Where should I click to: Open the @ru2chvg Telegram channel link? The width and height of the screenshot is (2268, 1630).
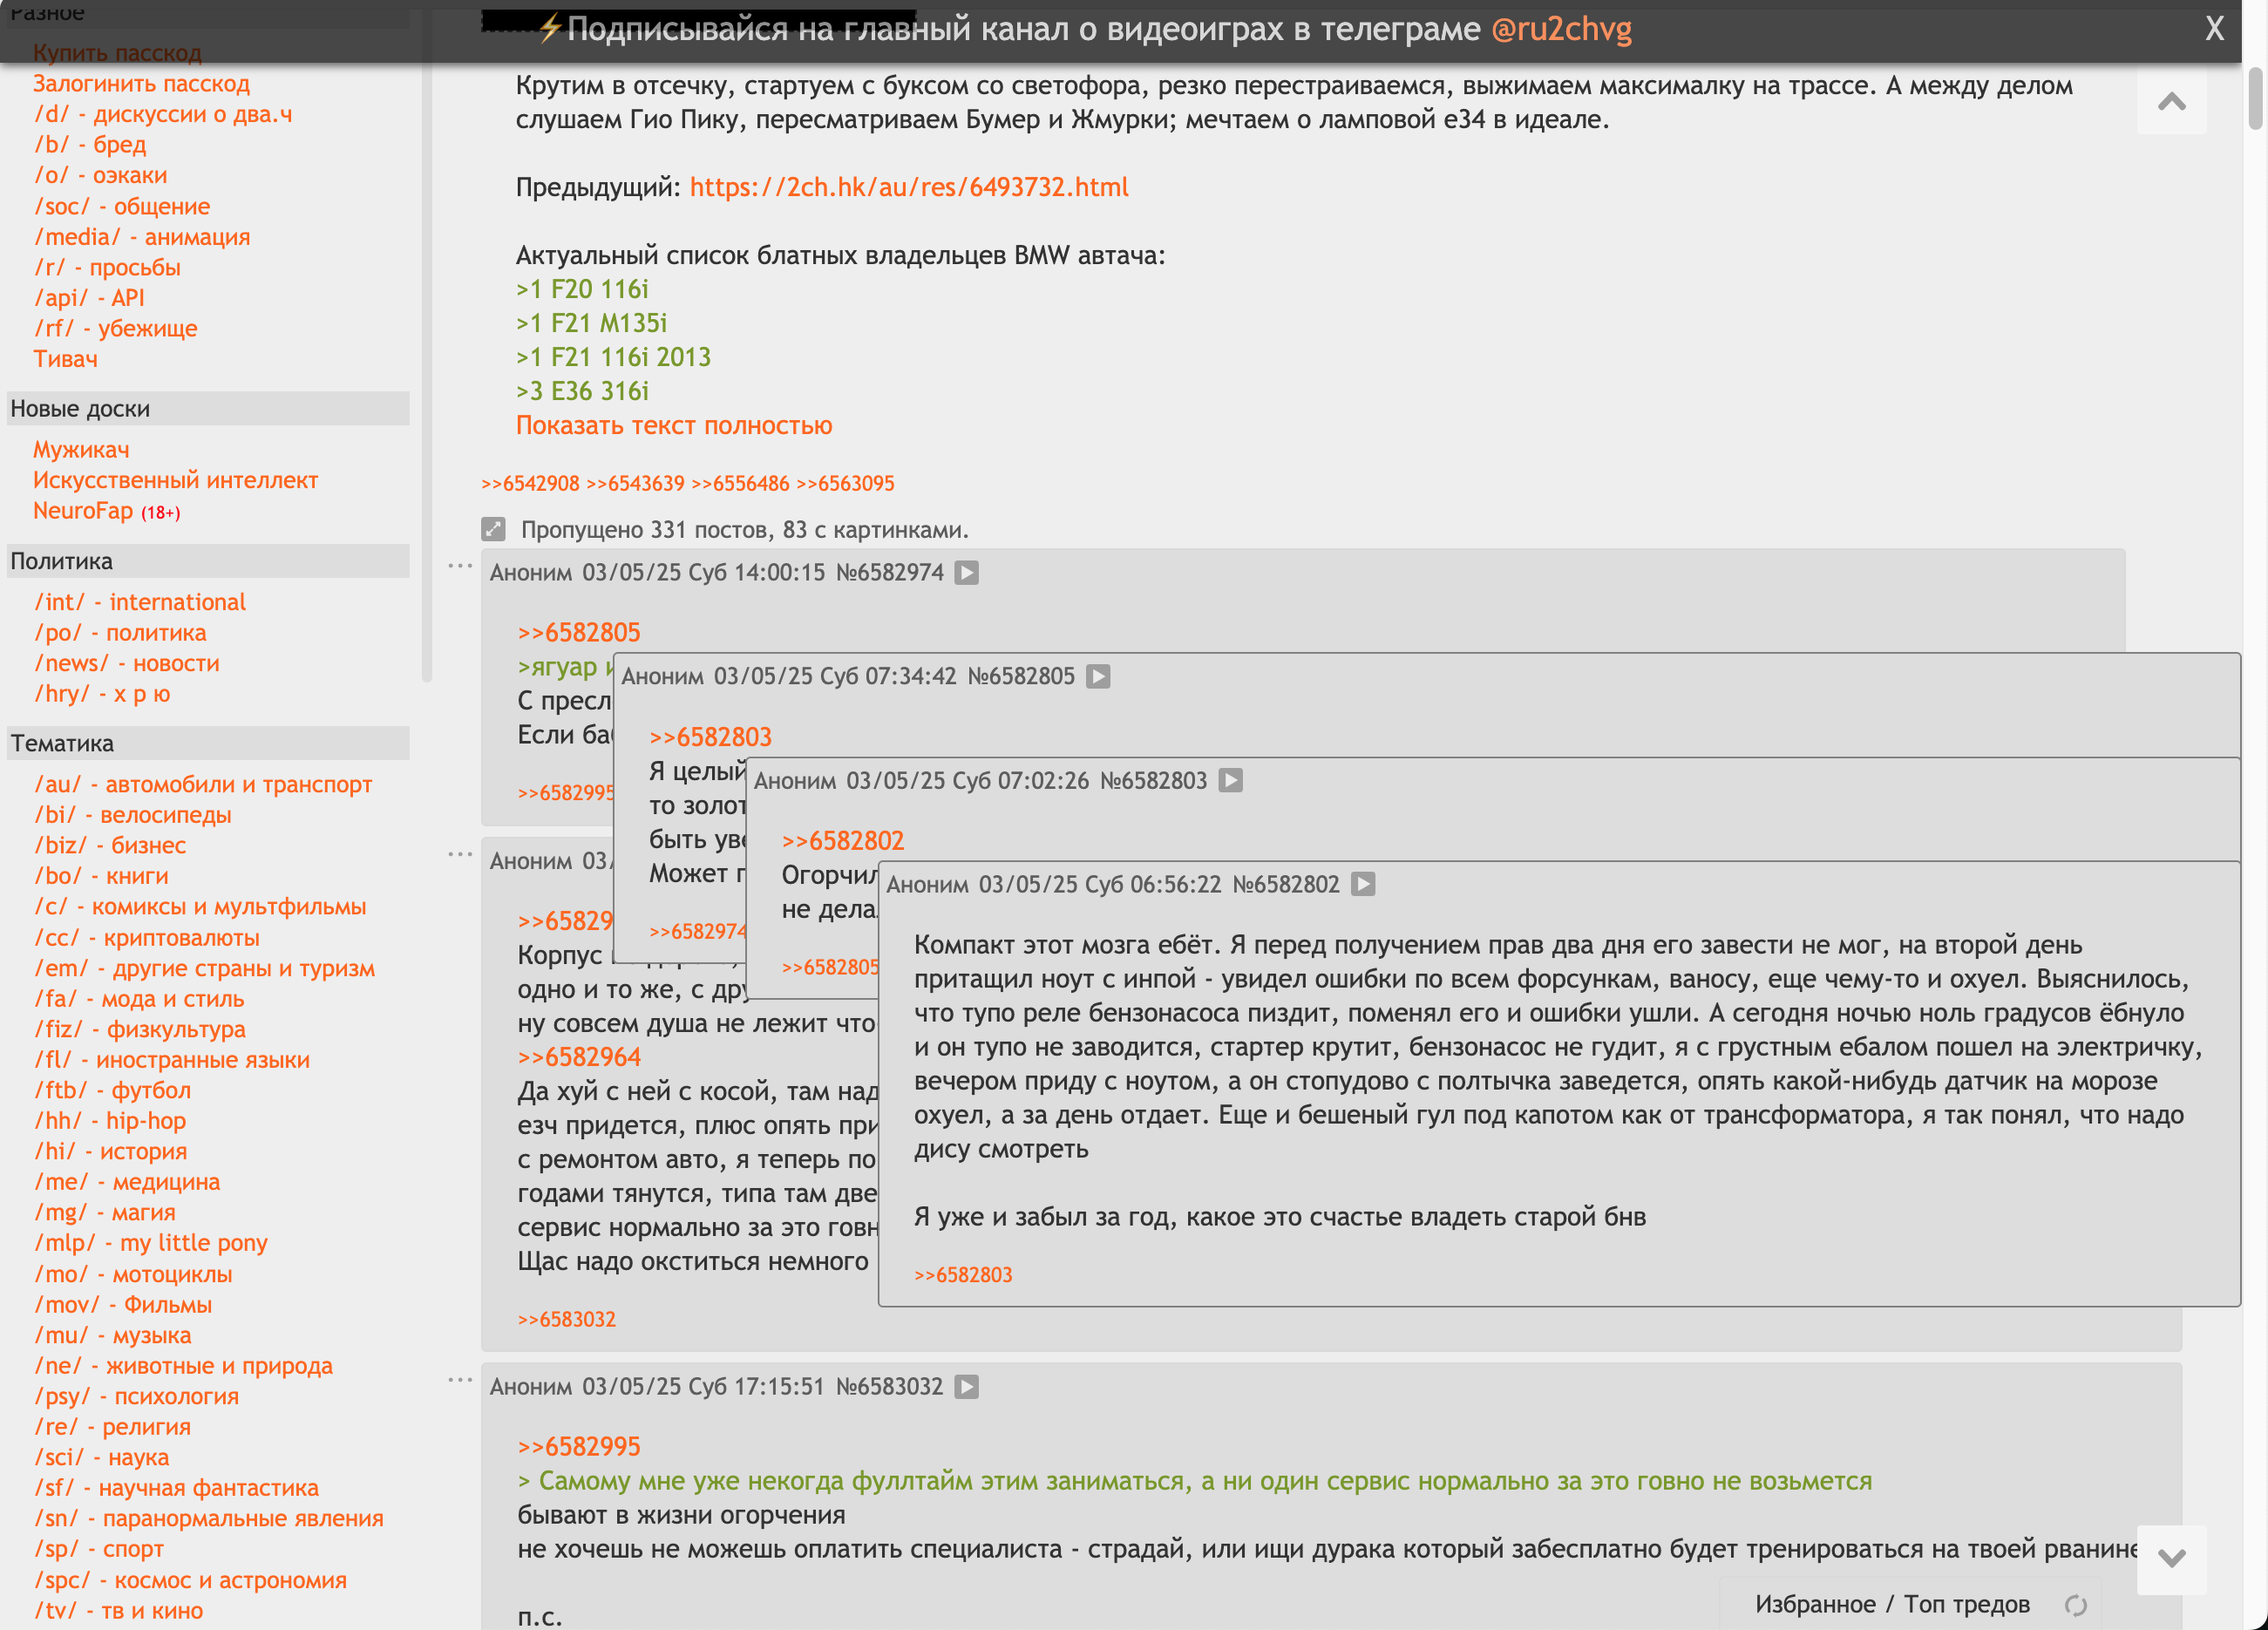click(1561, 29)
